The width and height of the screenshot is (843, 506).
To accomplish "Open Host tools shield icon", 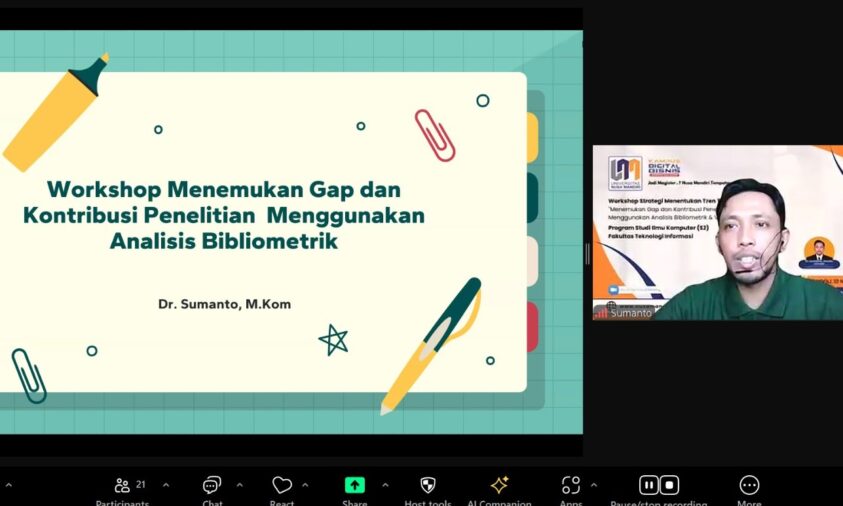I will click(428, 485).
